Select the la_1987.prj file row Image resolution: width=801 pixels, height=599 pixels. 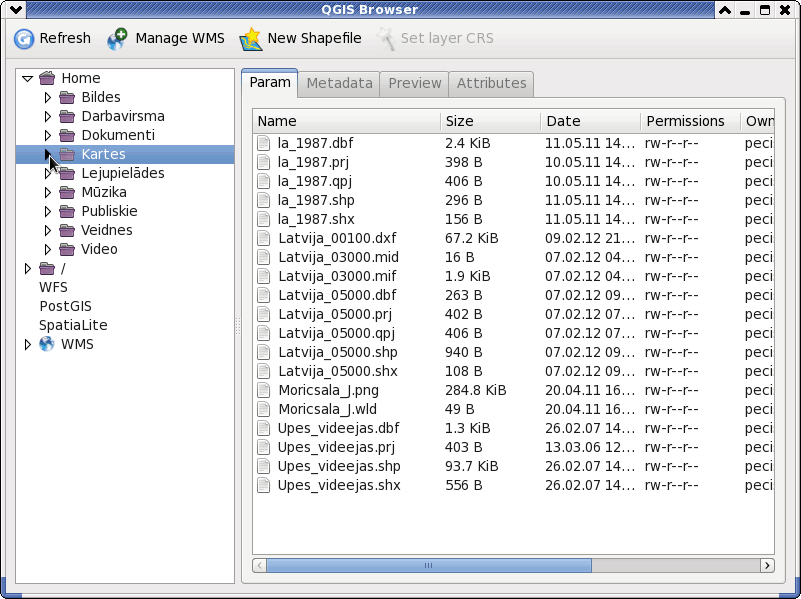pos(513,162)
